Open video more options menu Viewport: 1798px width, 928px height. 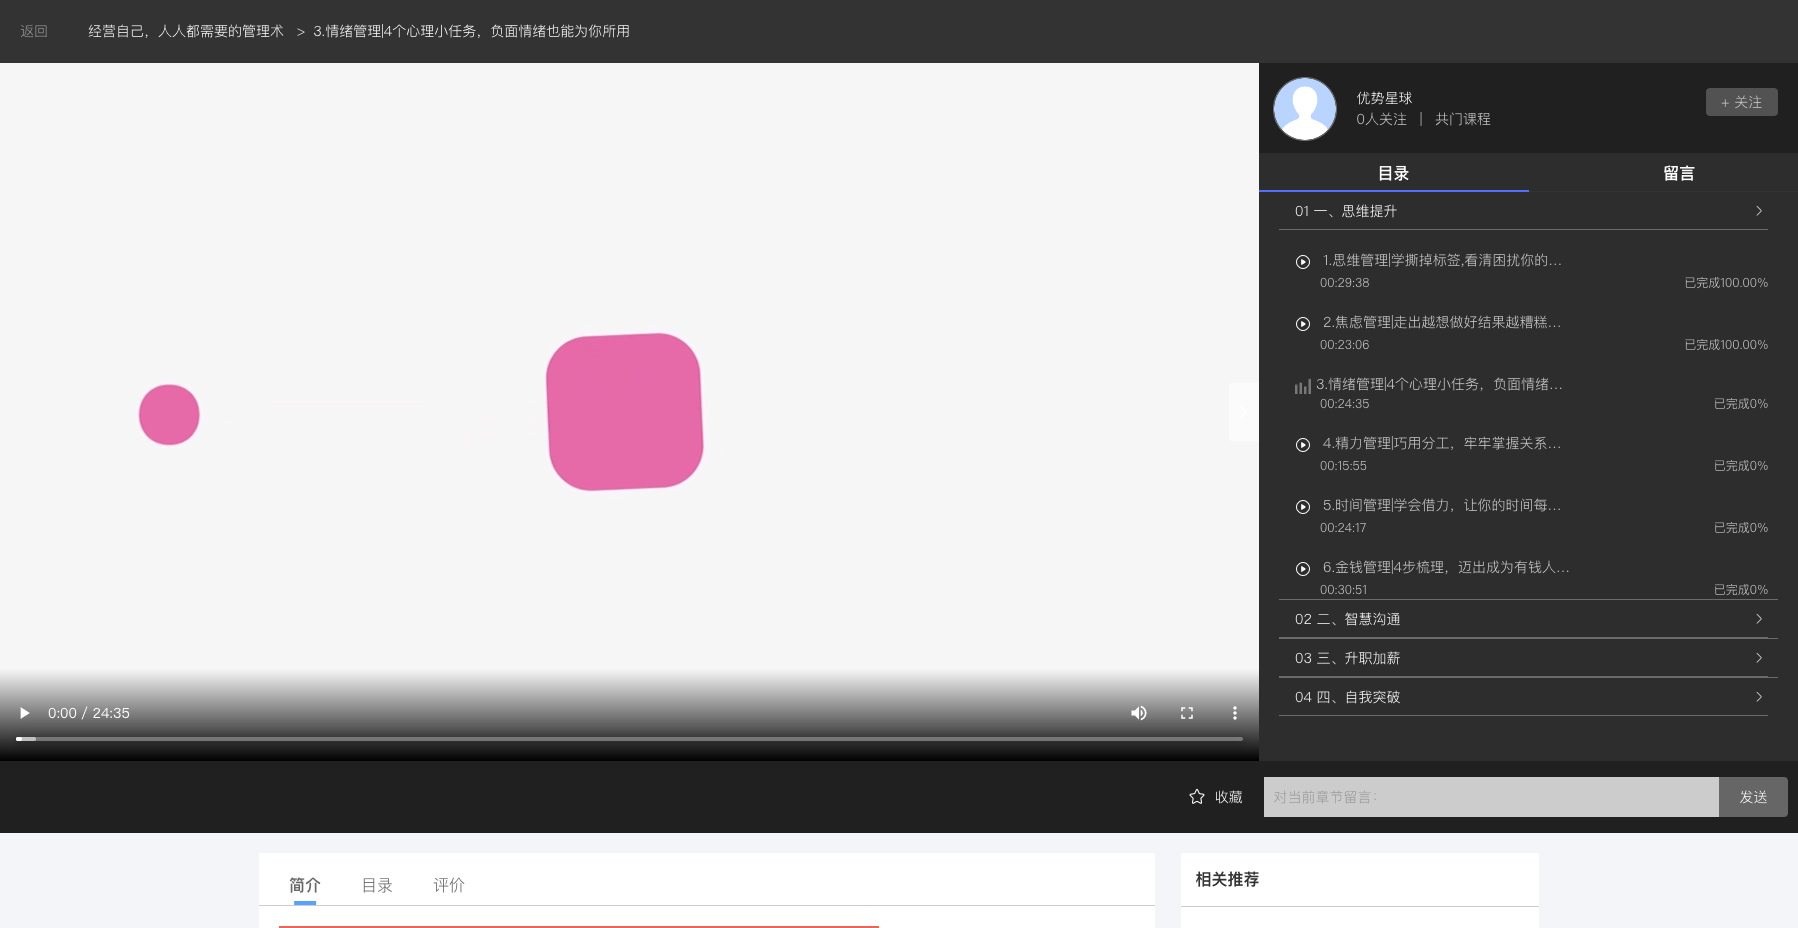pyautogui.click(x=1235, y=713)
